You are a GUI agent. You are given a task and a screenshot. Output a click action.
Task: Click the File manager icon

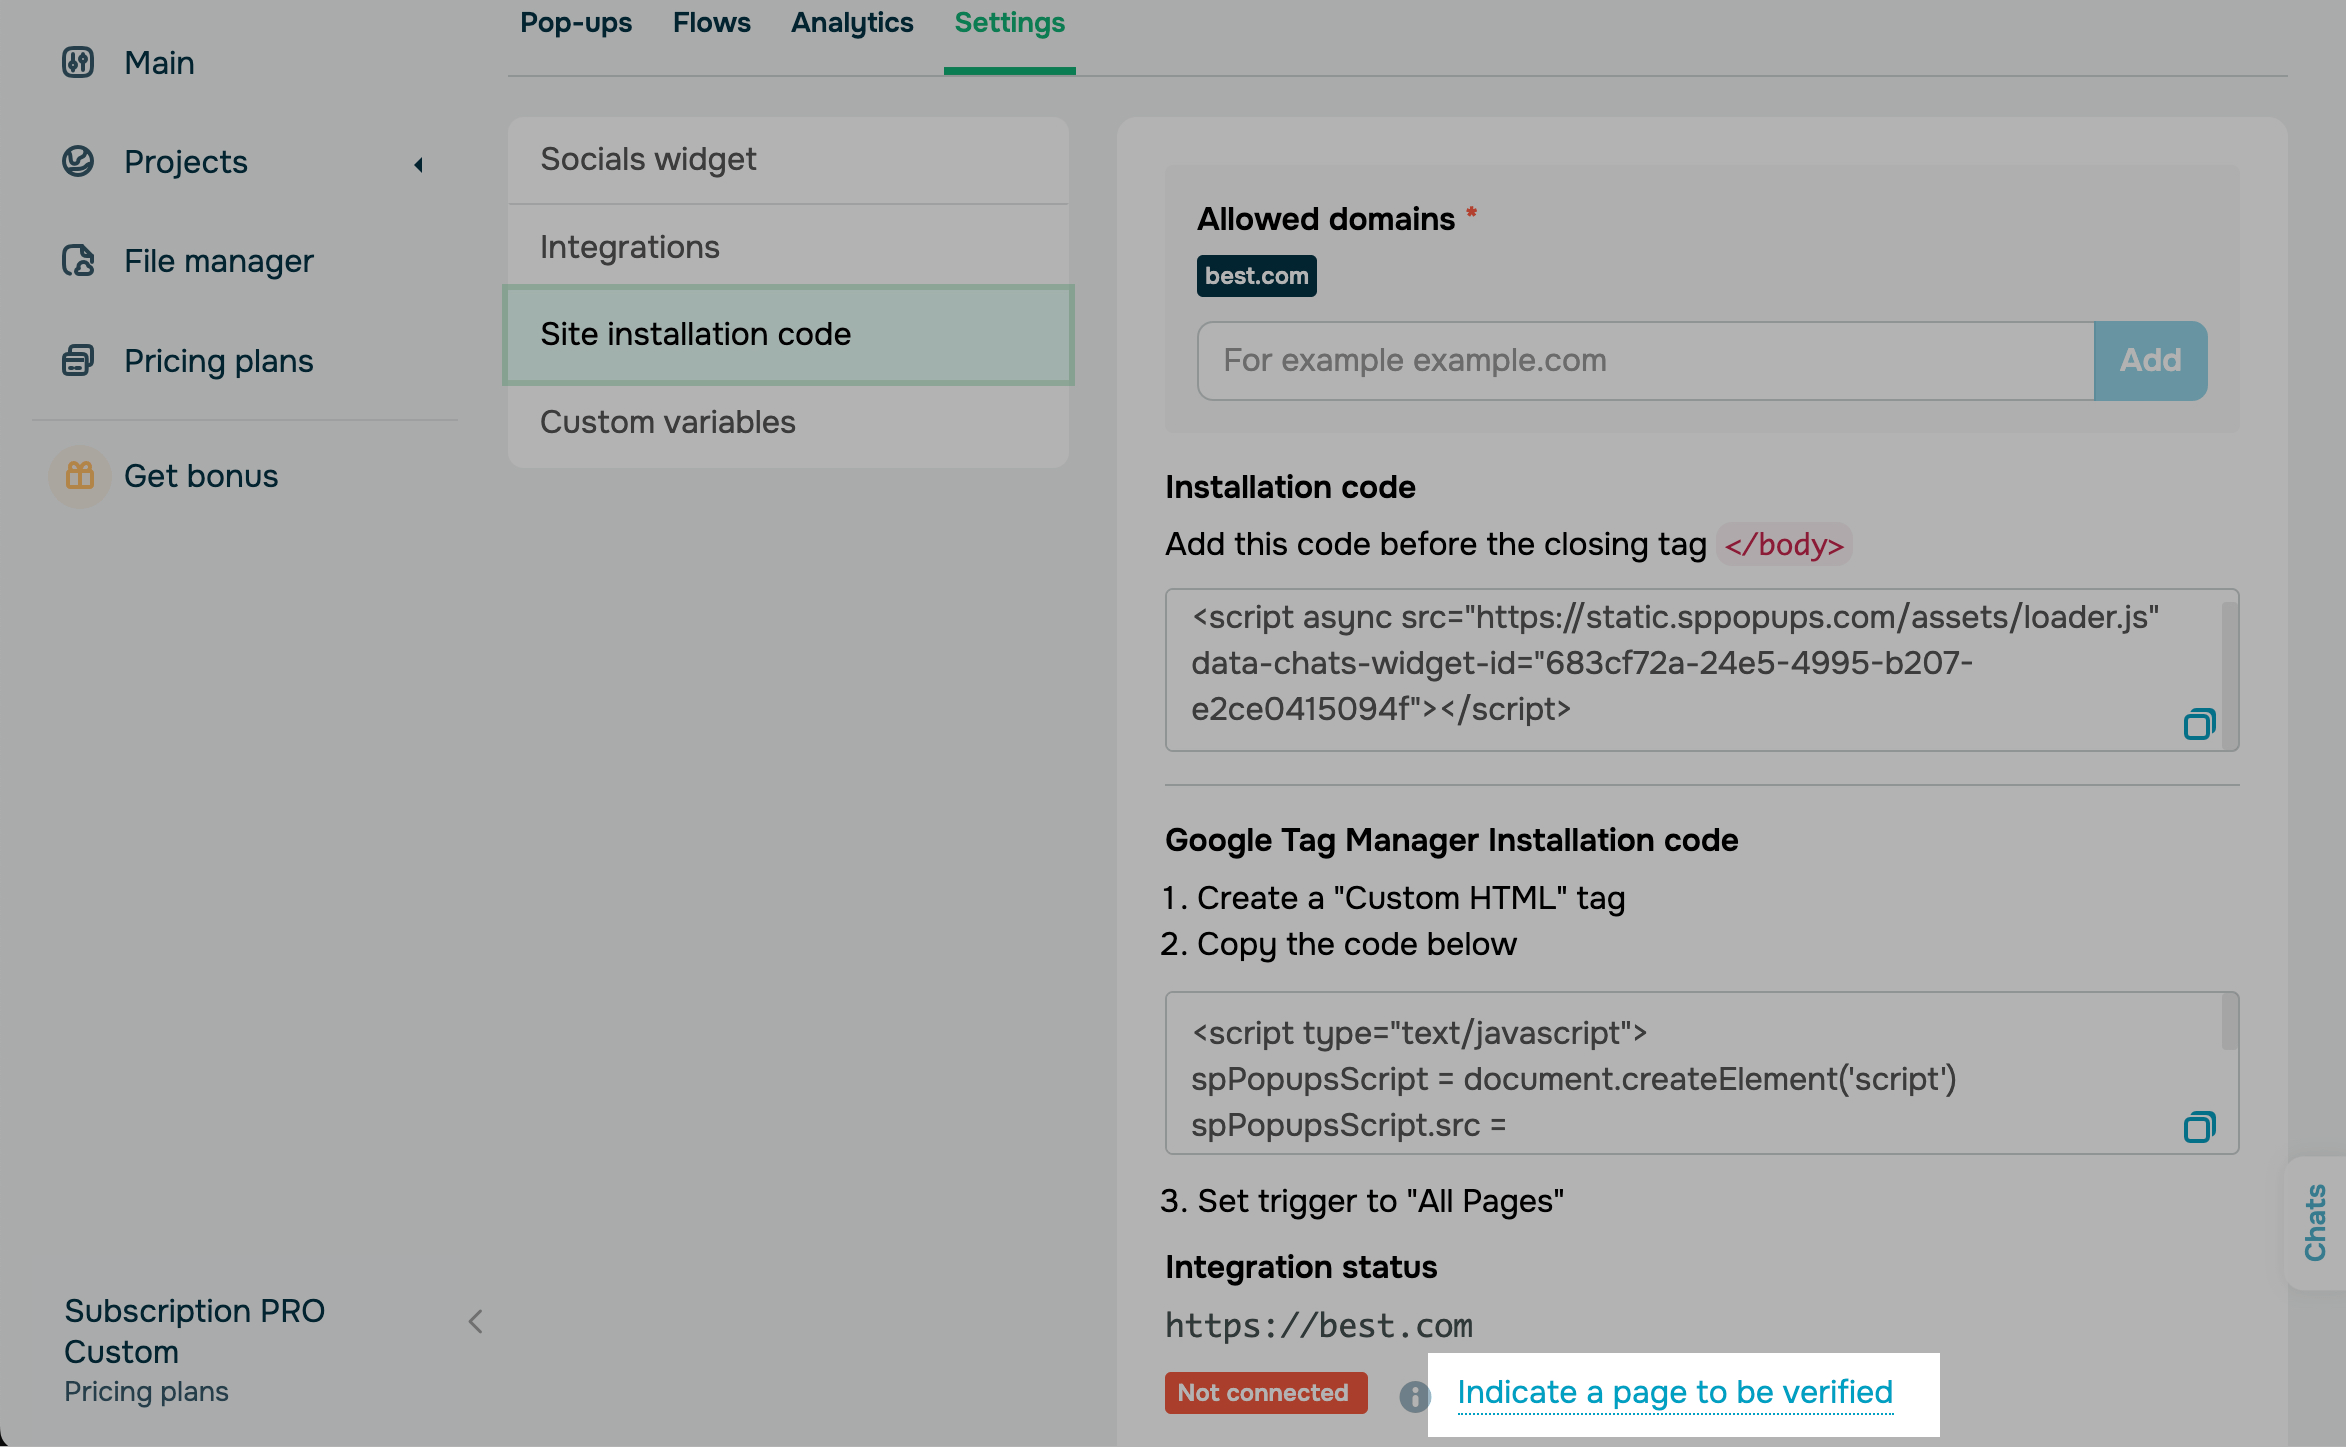[x=78, y=261]
